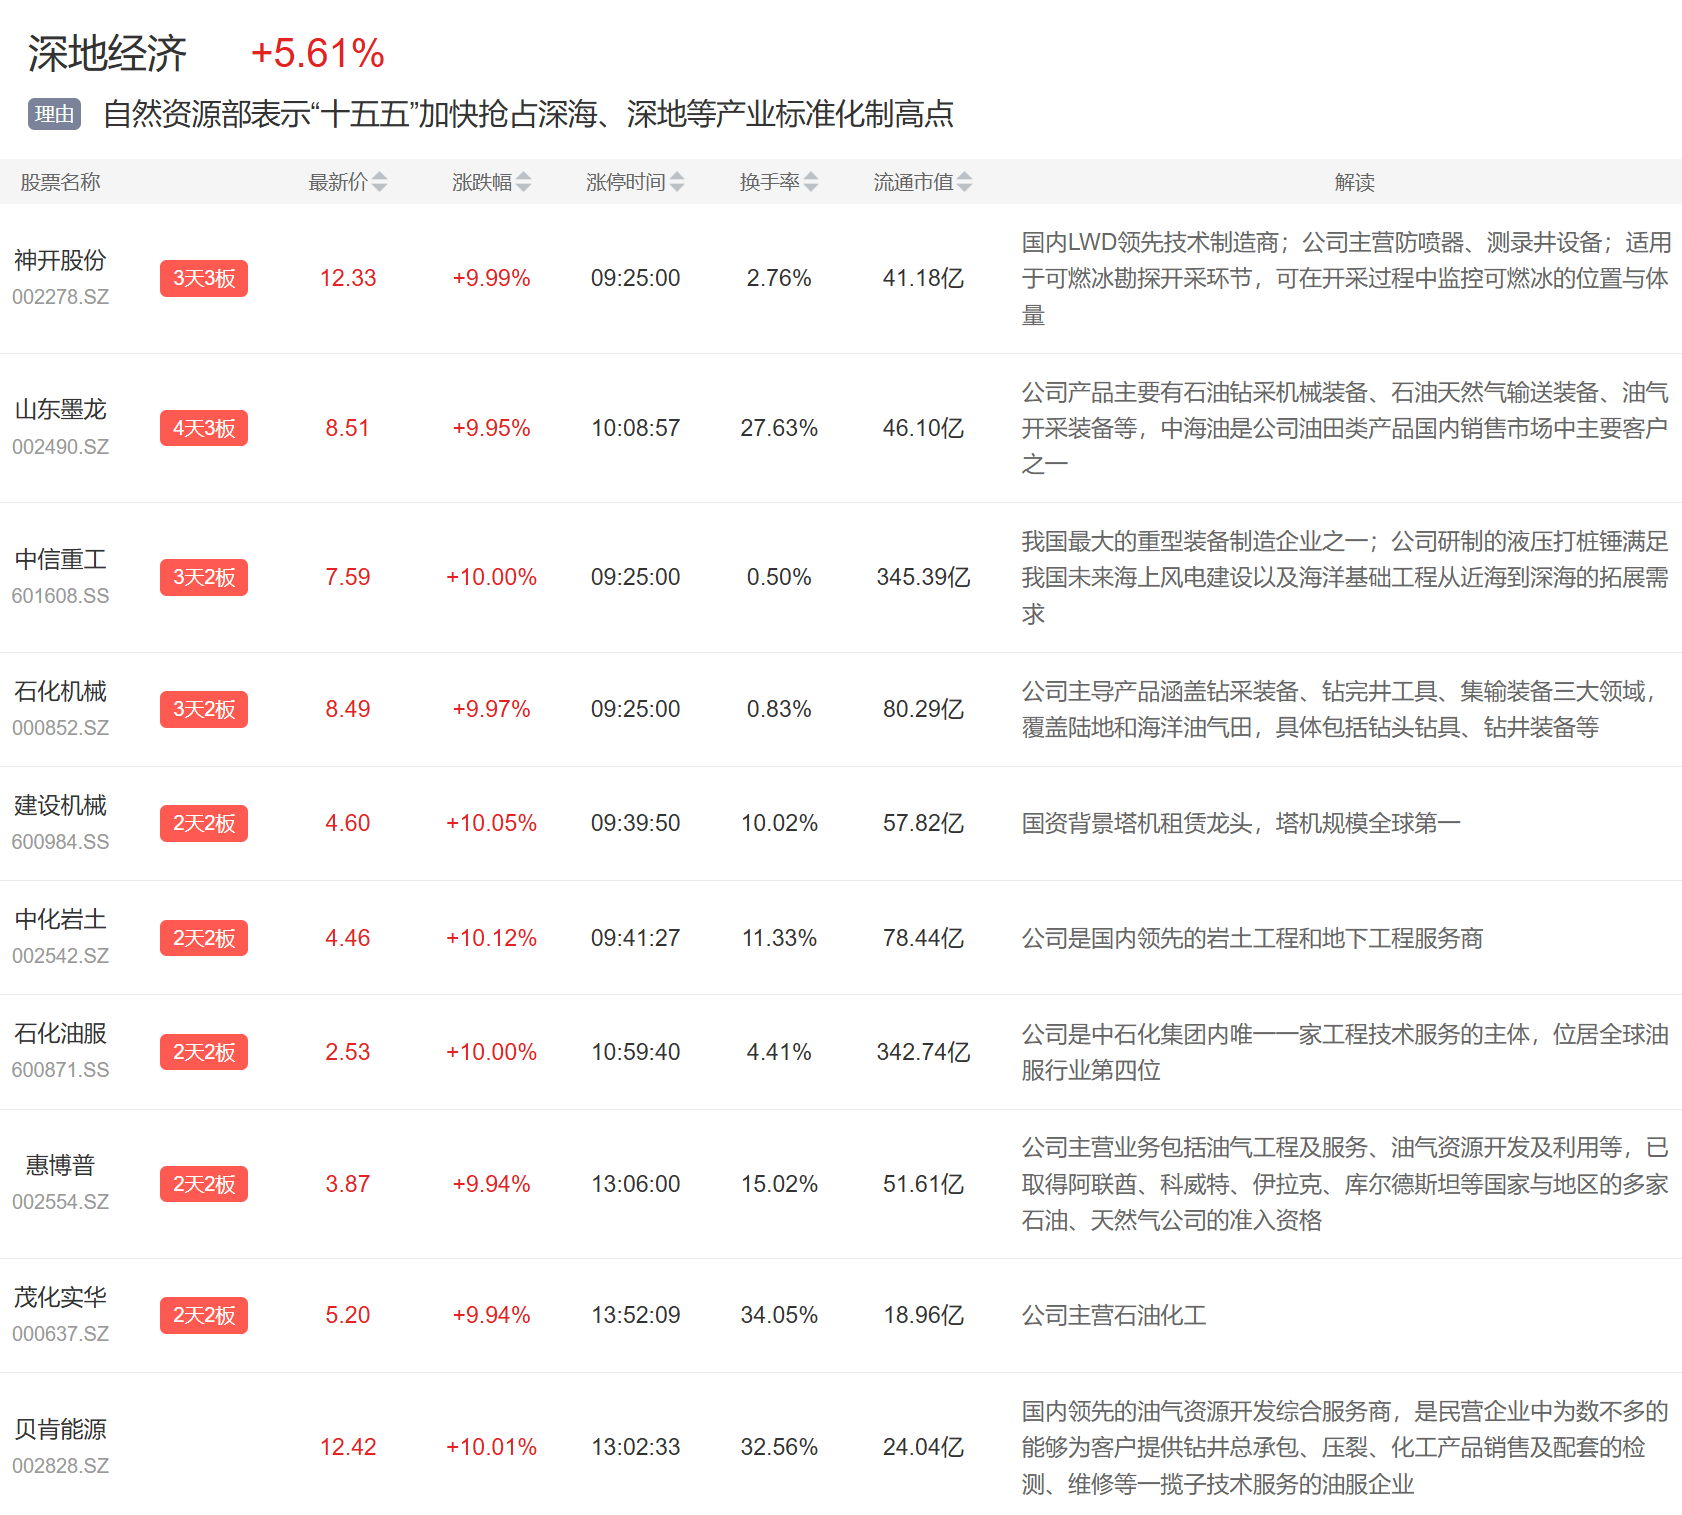Open 中信重工 stock details

pos(60,560)
